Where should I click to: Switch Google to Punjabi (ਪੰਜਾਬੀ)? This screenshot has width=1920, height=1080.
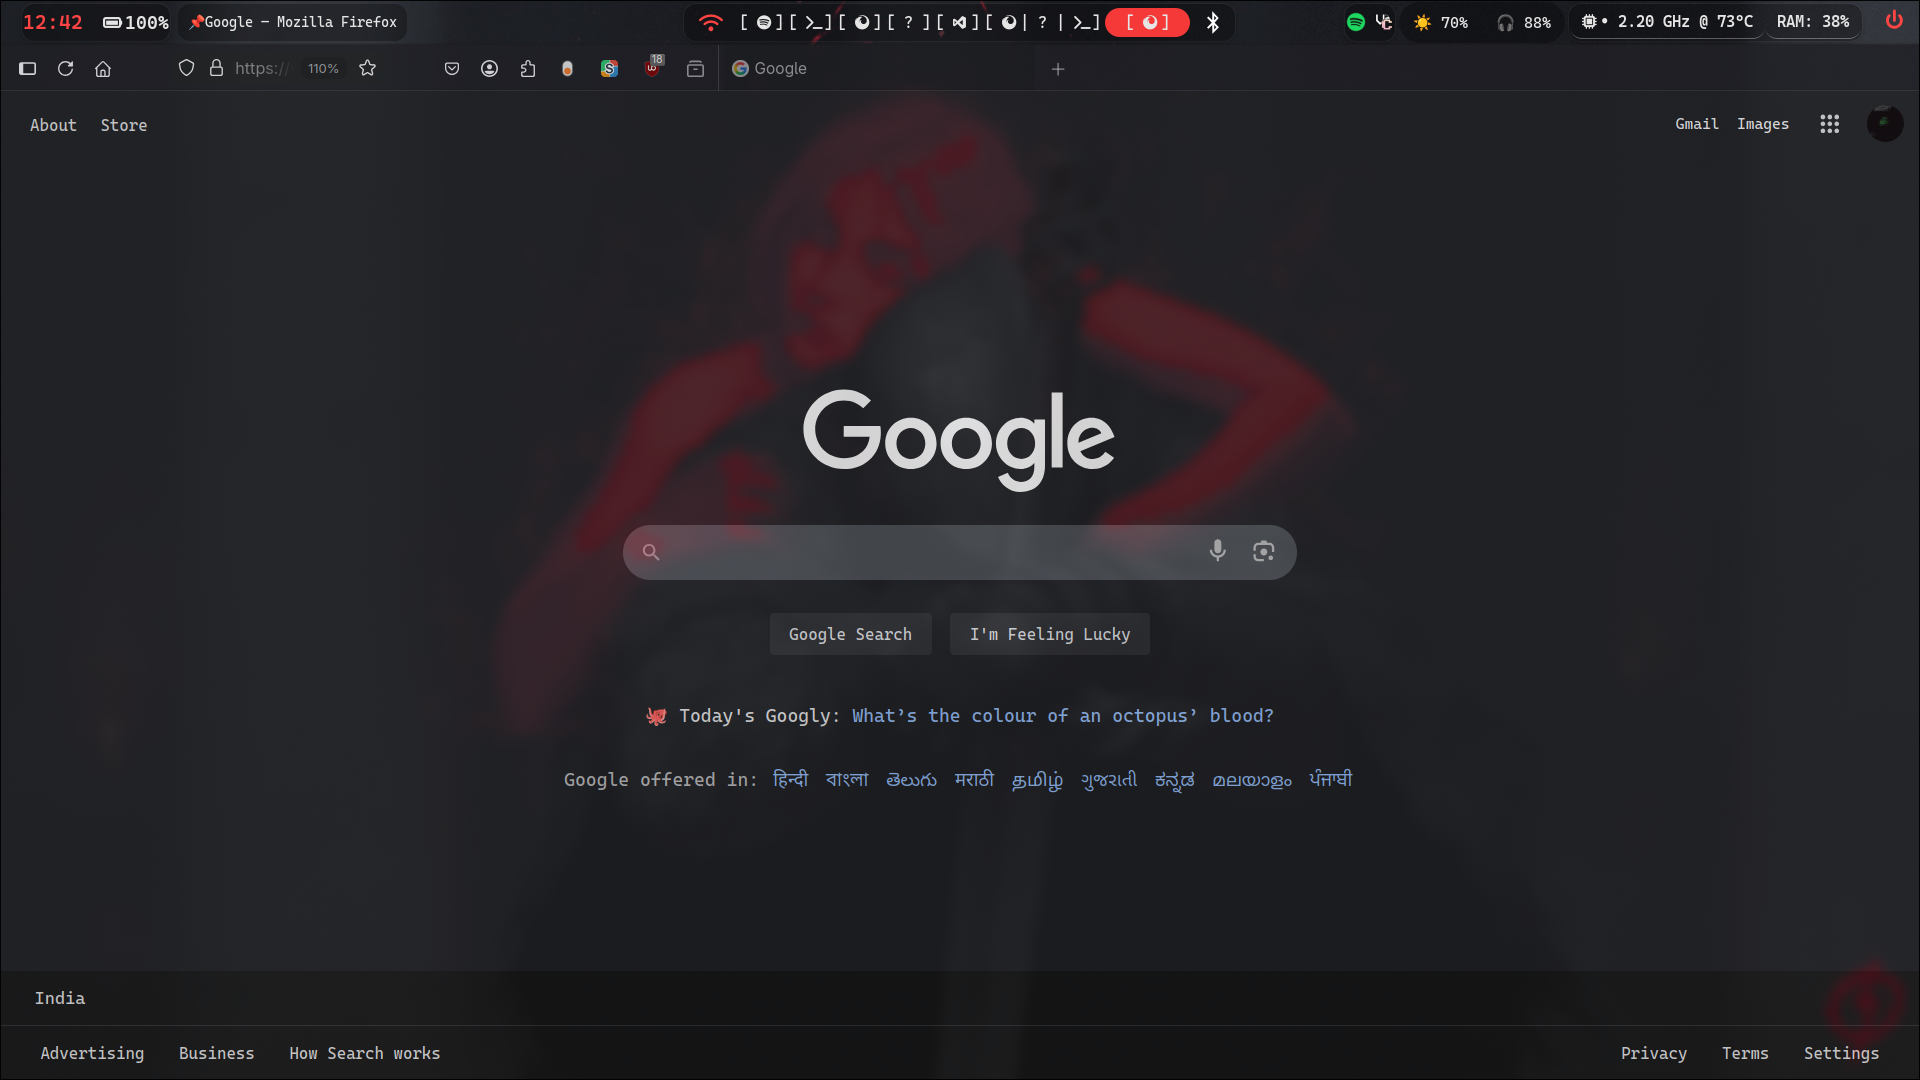tap(1331, 779)
